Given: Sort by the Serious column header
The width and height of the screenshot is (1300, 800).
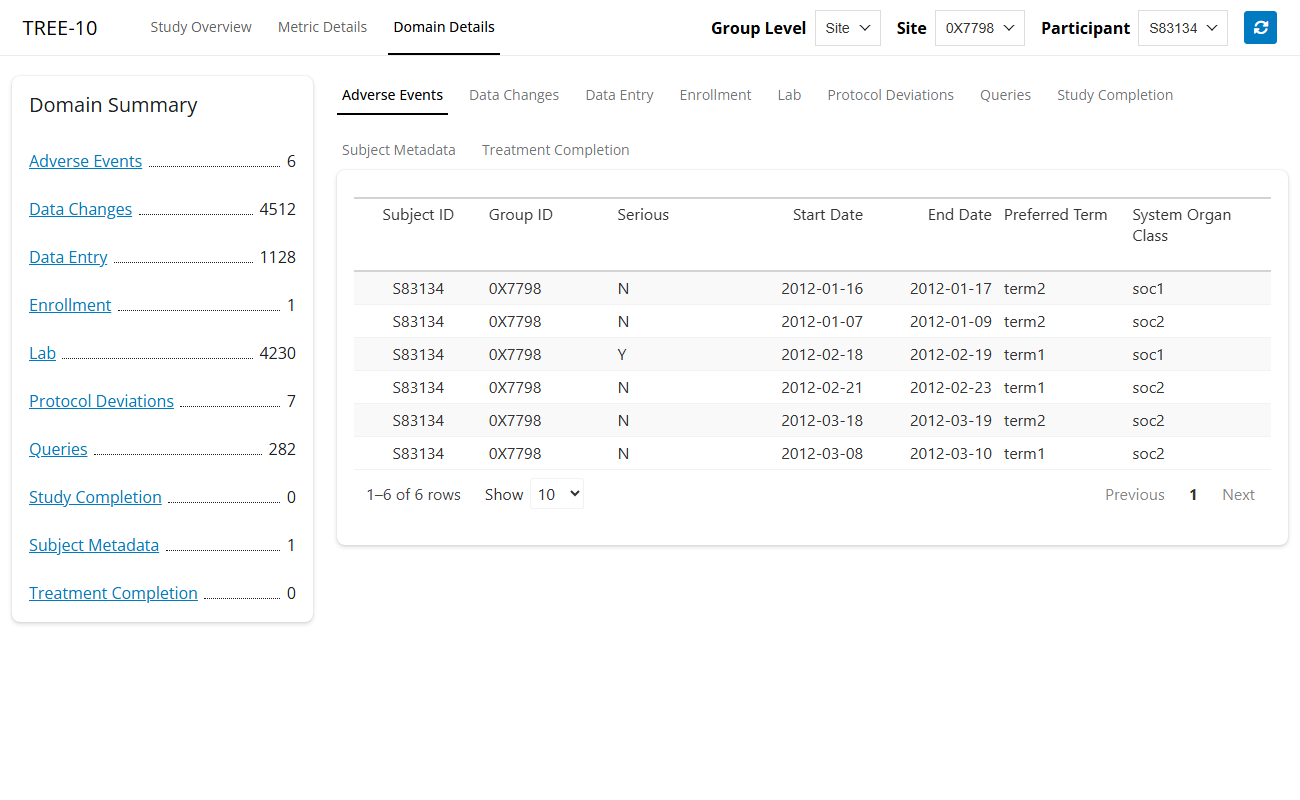Looking at the screenshot, I should pos(643,215).
